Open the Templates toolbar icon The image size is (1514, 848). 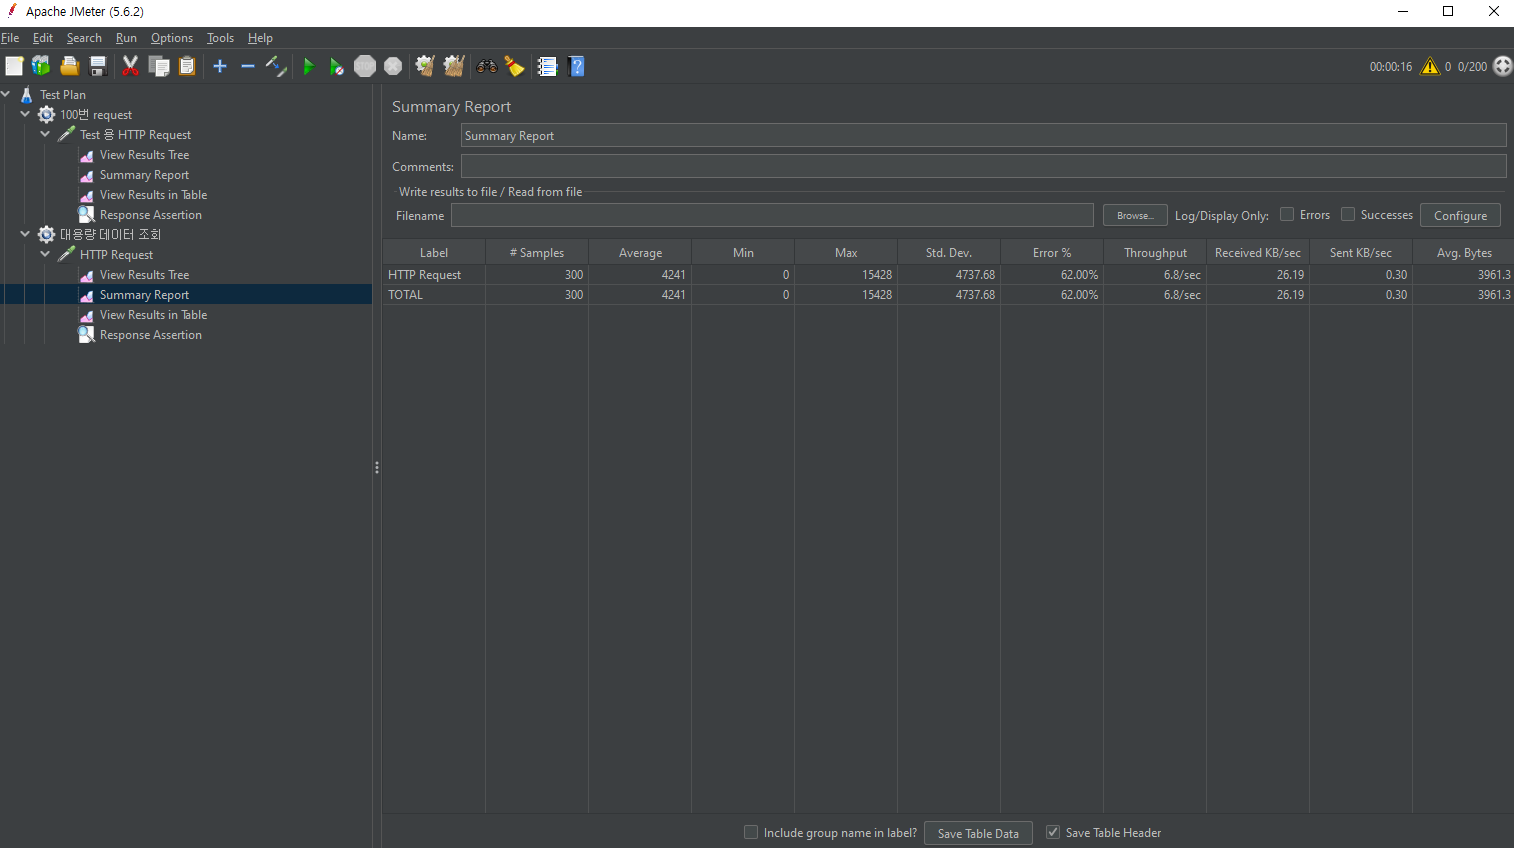(41, 66)
